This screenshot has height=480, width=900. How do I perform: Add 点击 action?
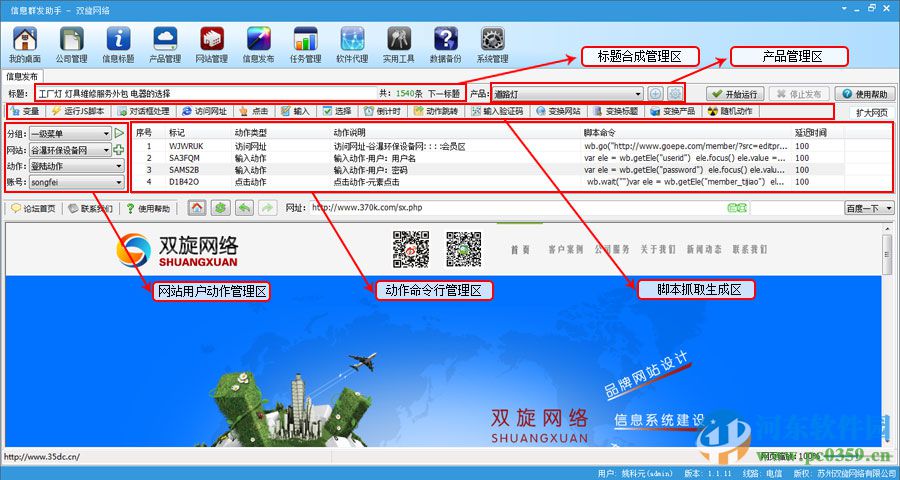pyautogui.click(x=254, y=111)
